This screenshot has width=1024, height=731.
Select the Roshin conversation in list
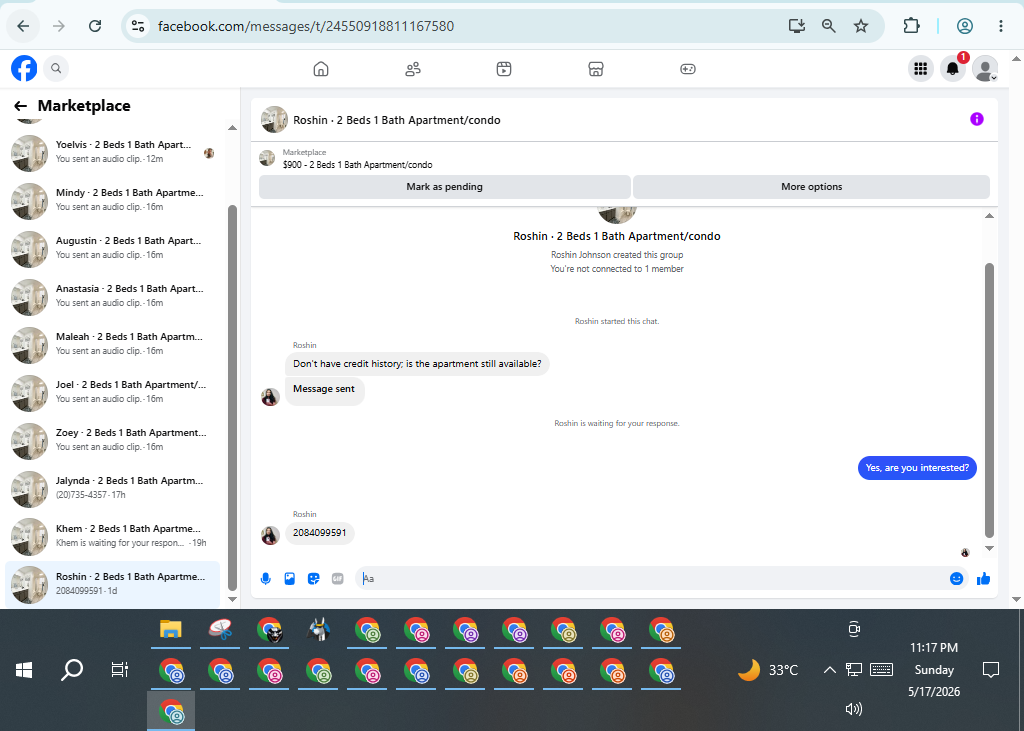click(x=112, y=585)
